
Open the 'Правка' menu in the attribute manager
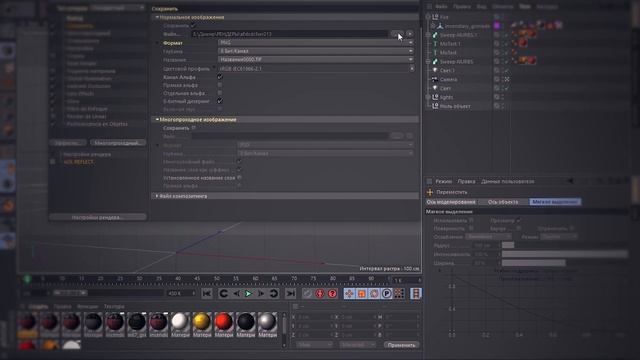coord(466,181)
